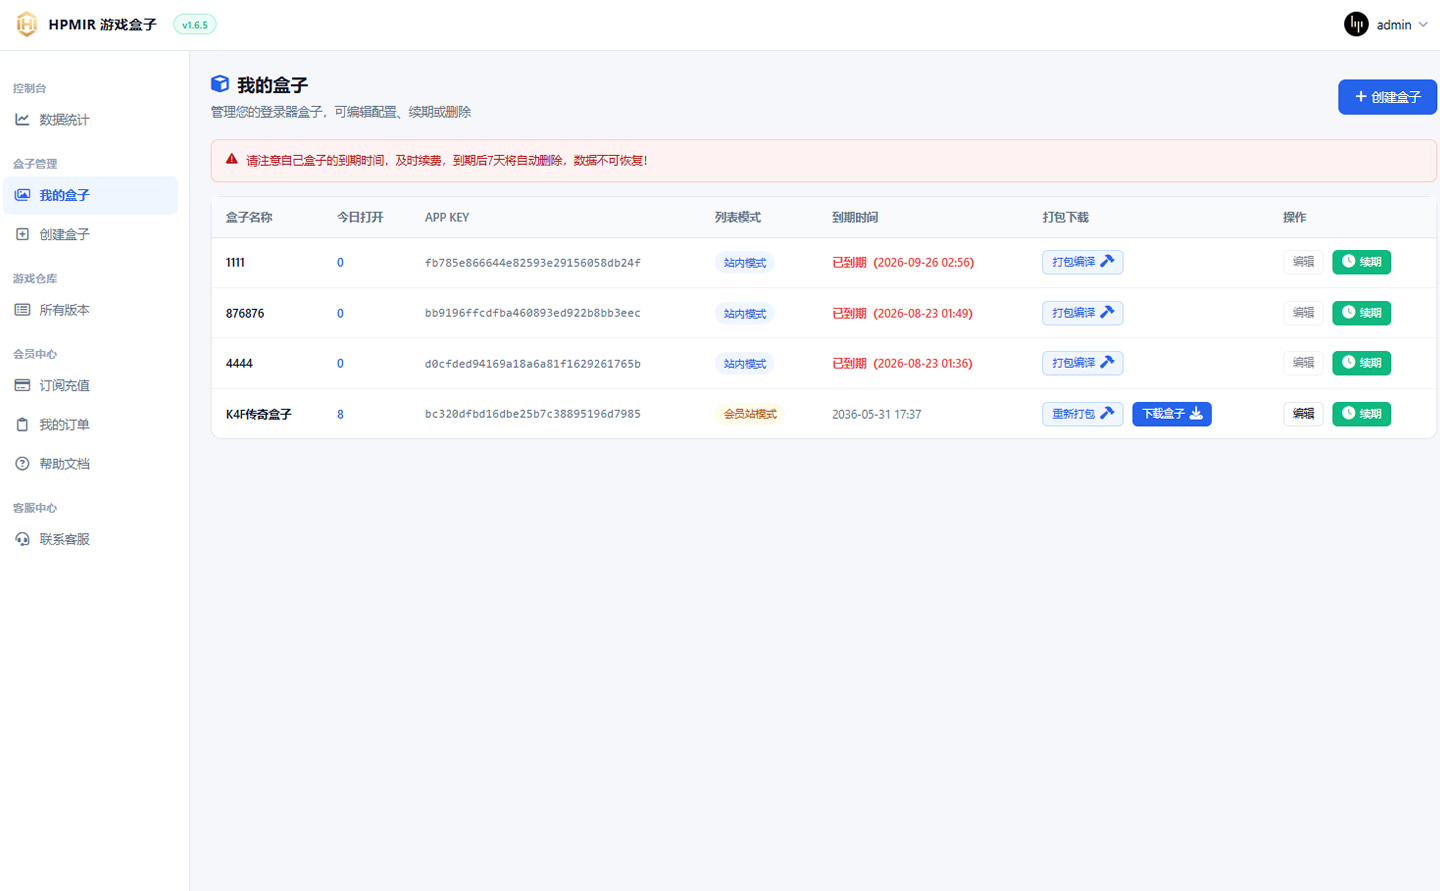The height and width of the screenshot is (891, 1440).
Task: Click today's open count 8 link
Action: point(340,414)
